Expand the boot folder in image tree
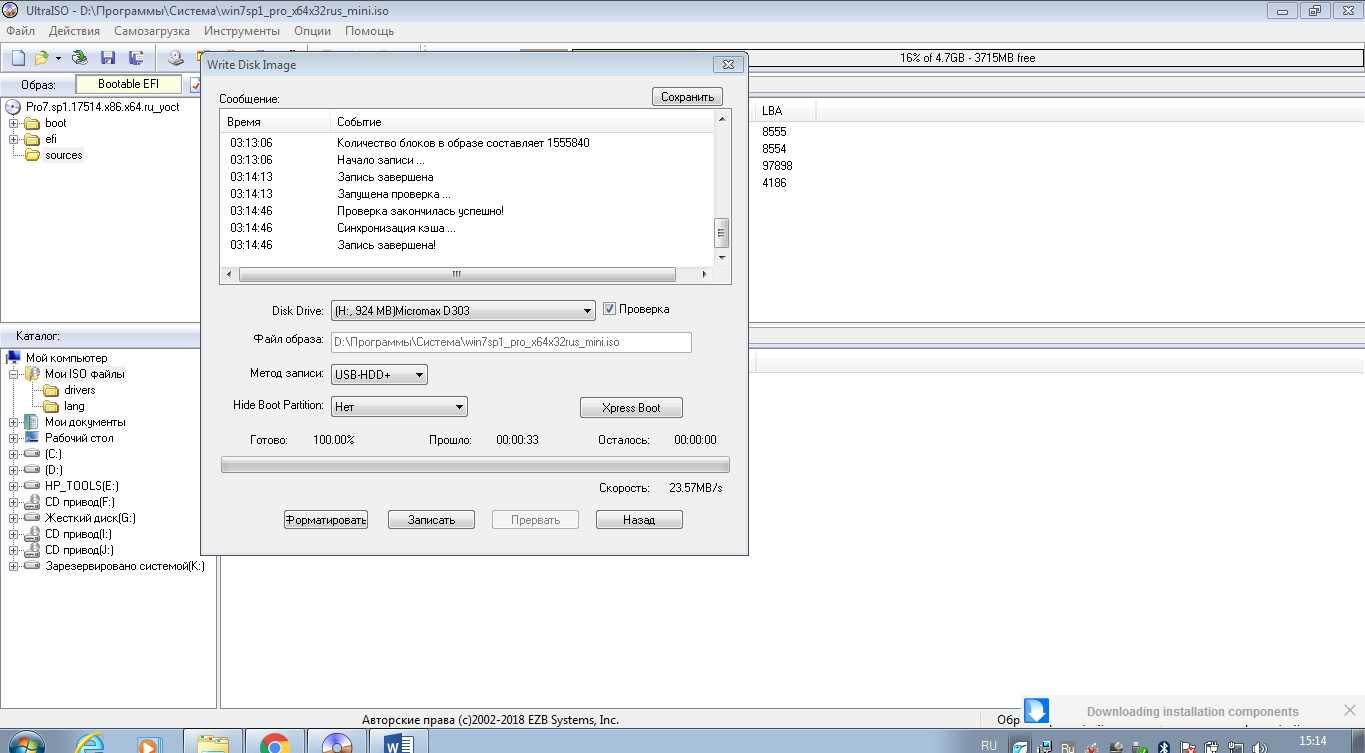 [14, 124]
